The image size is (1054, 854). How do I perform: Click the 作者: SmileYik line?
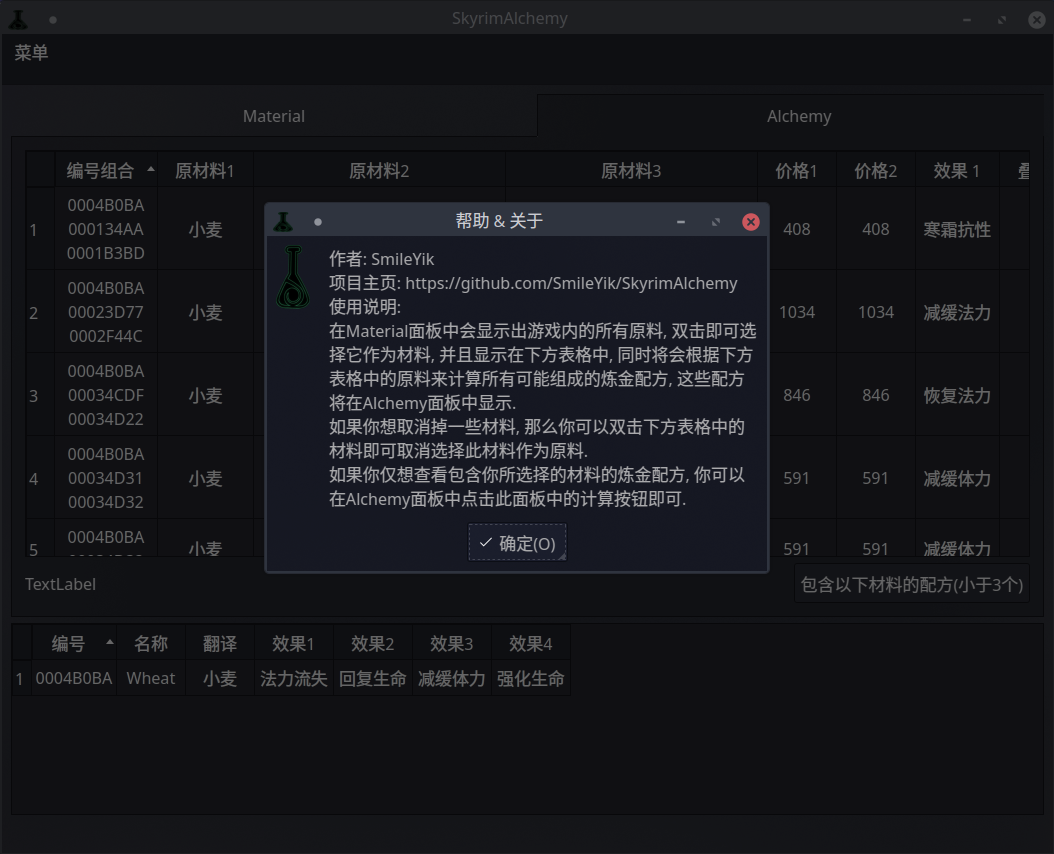point(381,259)
